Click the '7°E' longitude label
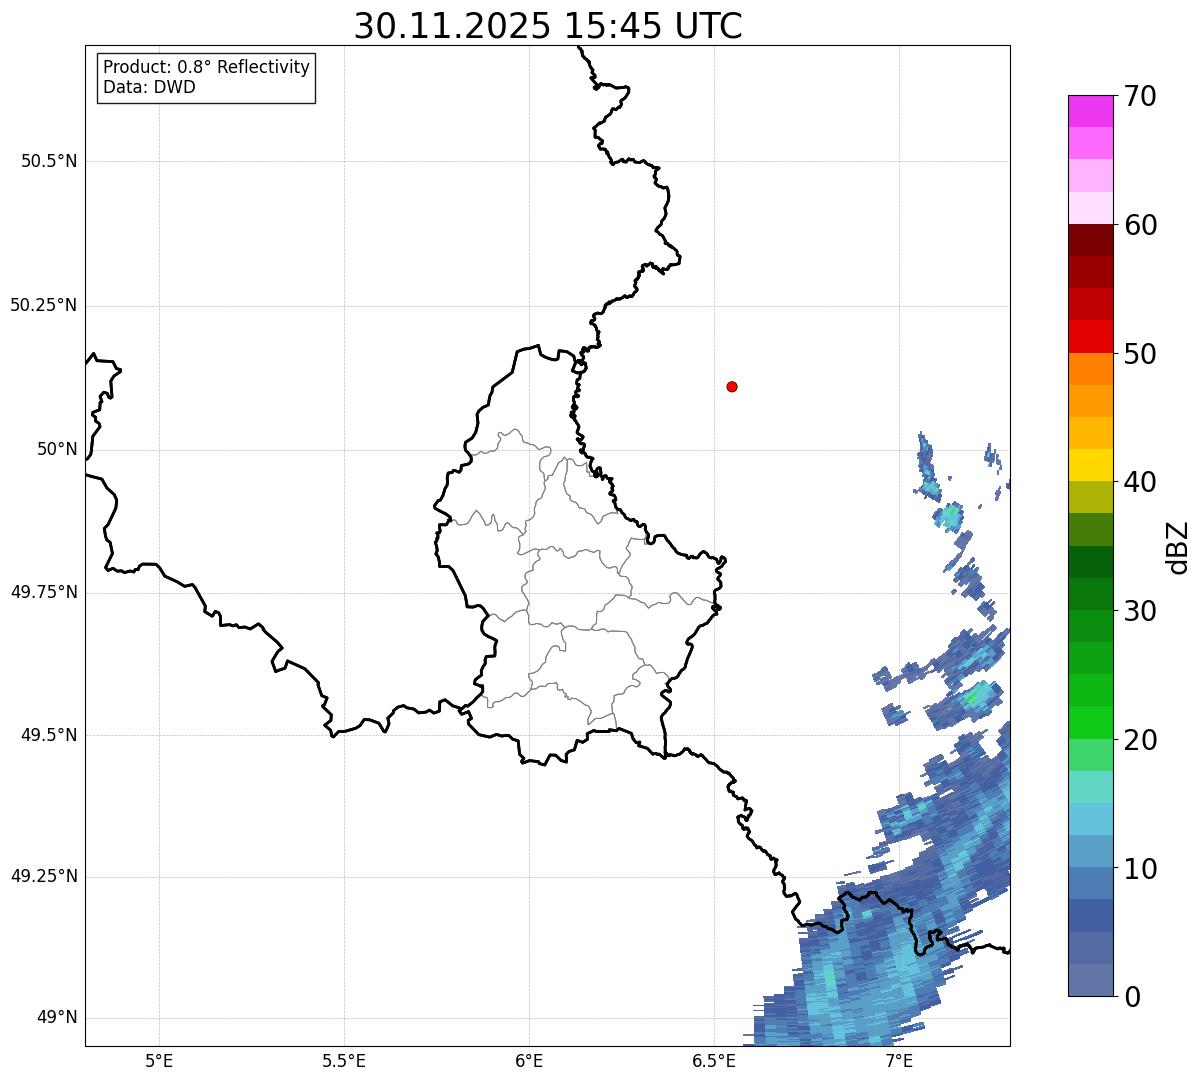This screenshot has width=1202, height=1081. point(899,1060)
